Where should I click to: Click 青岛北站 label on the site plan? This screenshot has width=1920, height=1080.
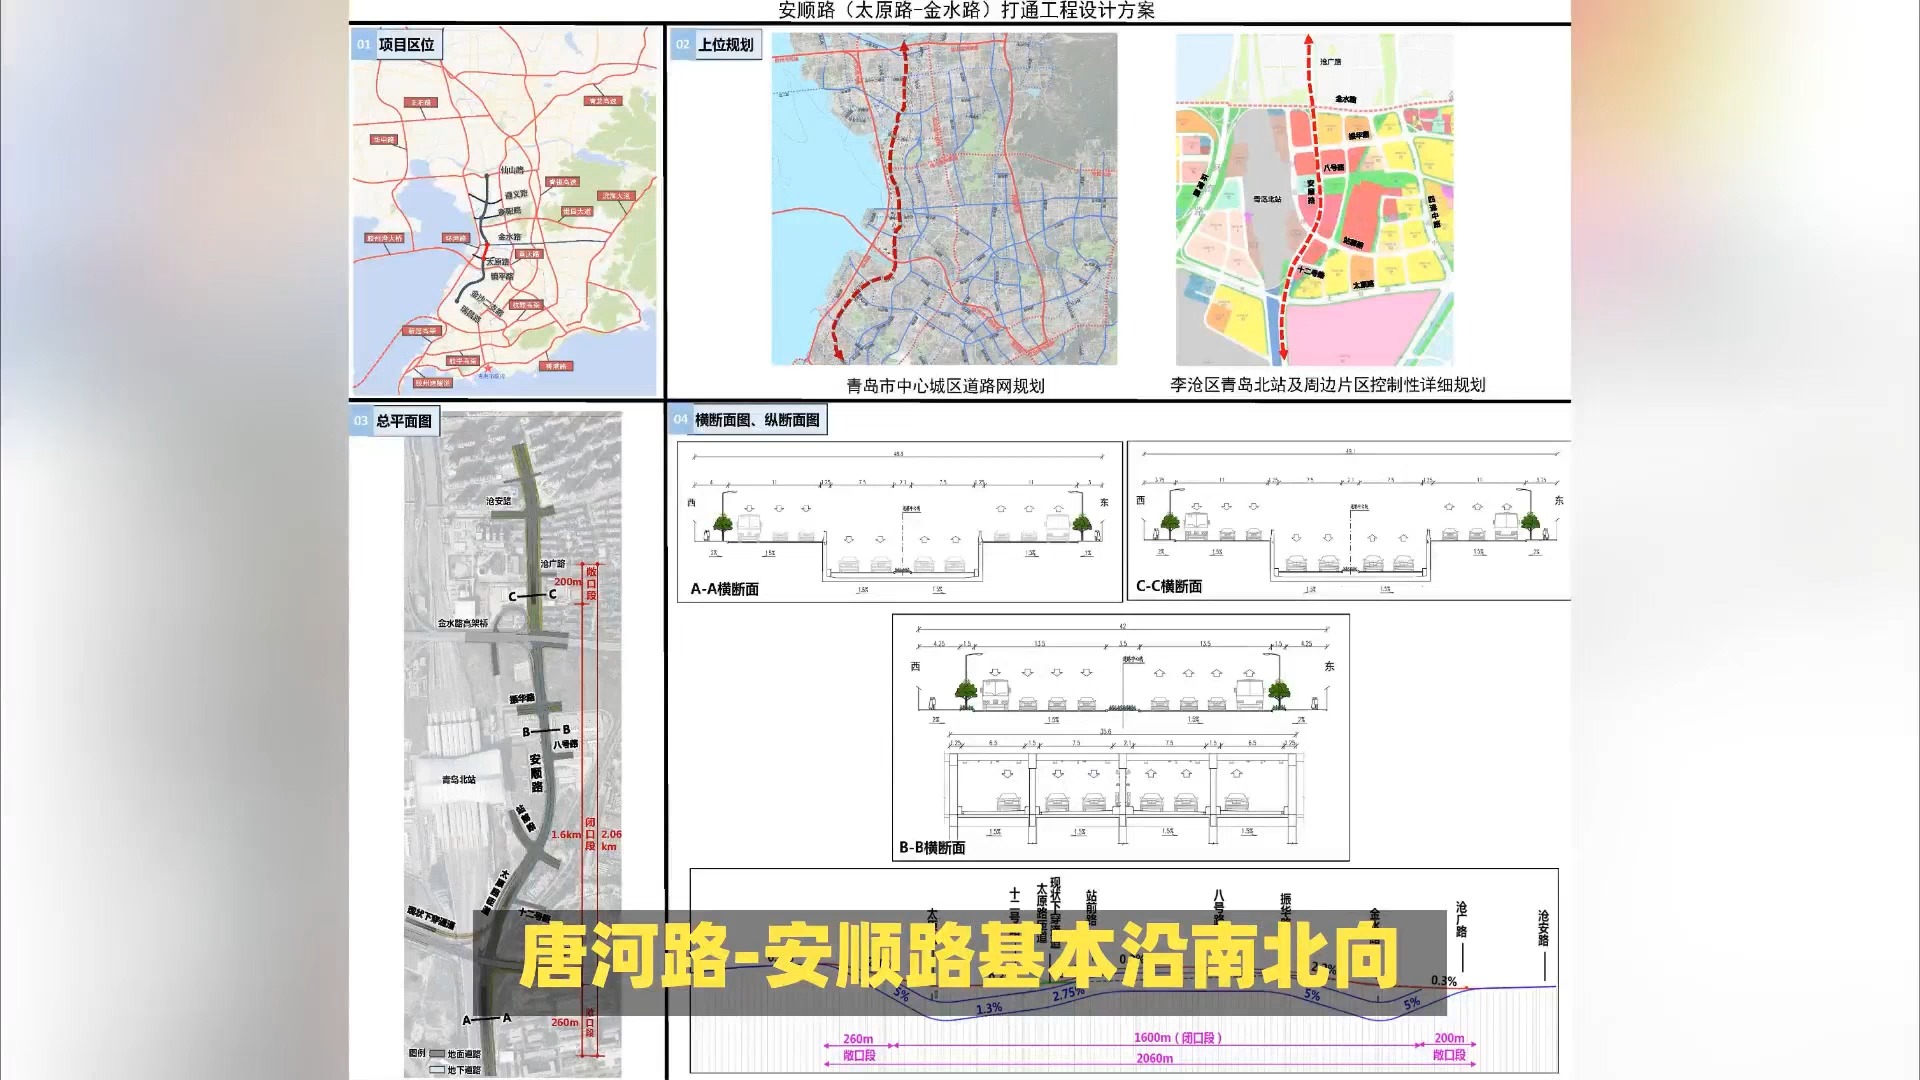click(x=459, y=779)
